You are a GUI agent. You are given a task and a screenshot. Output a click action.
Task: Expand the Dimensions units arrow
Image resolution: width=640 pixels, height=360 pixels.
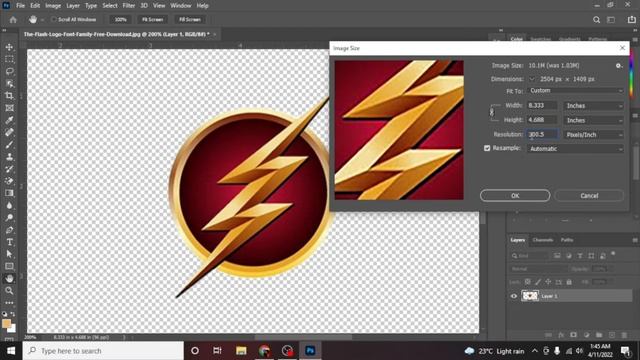[531, 79]
